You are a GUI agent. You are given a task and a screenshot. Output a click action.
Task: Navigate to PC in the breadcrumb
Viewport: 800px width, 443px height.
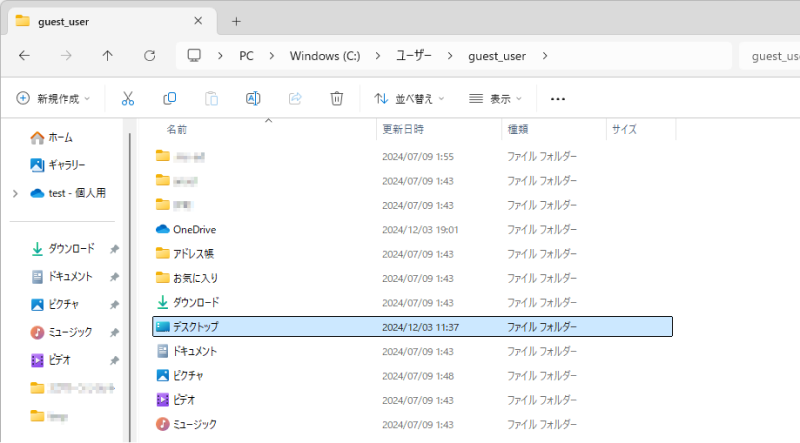[x=246, y=56]
